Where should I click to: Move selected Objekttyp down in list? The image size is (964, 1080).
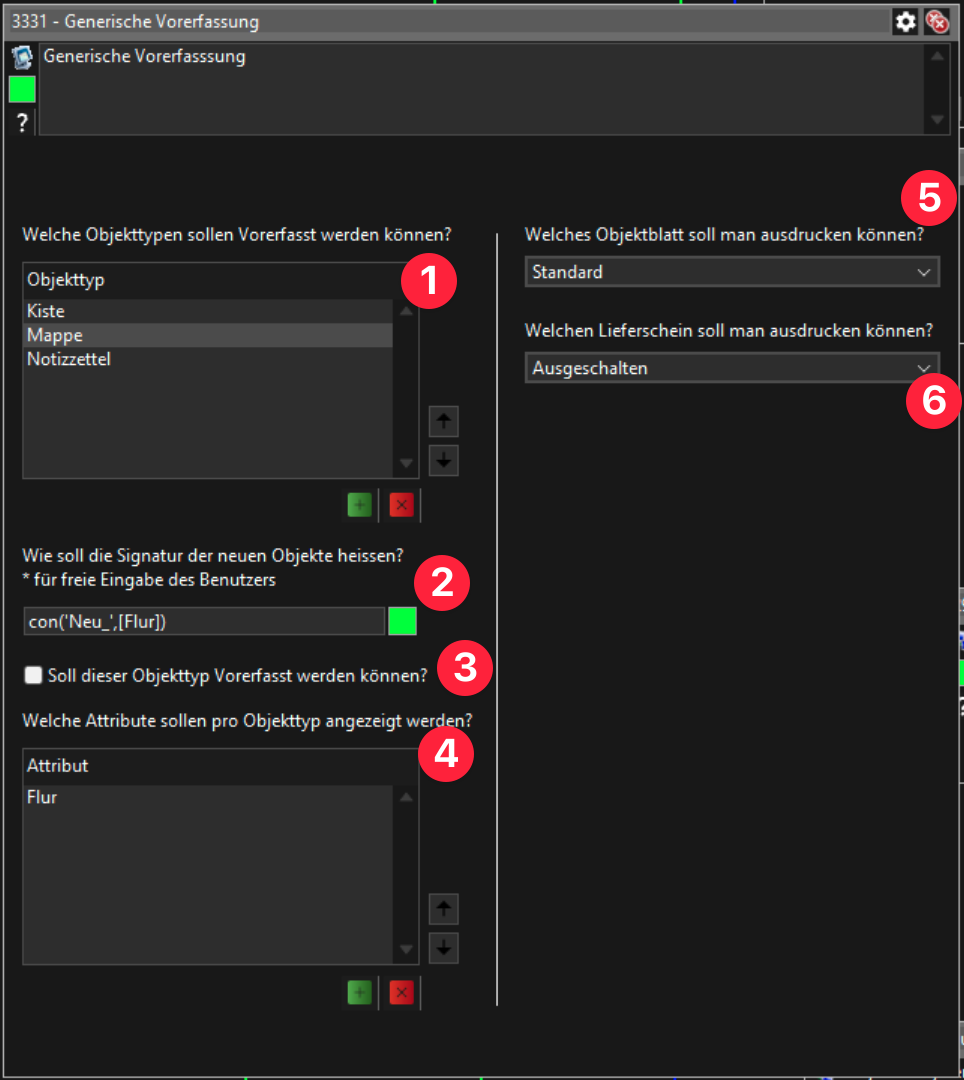[x=443, y=460]
